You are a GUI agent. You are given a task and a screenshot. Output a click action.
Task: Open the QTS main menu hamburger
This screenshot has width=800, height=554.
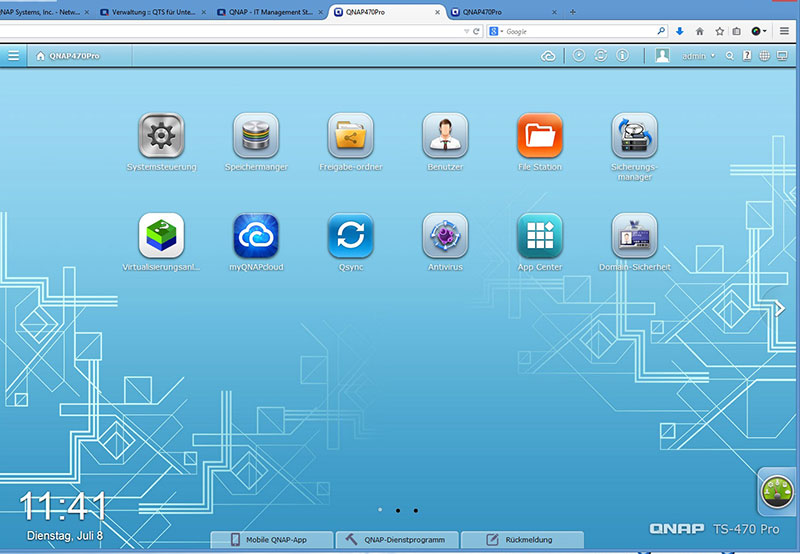(x=13, y=56)
